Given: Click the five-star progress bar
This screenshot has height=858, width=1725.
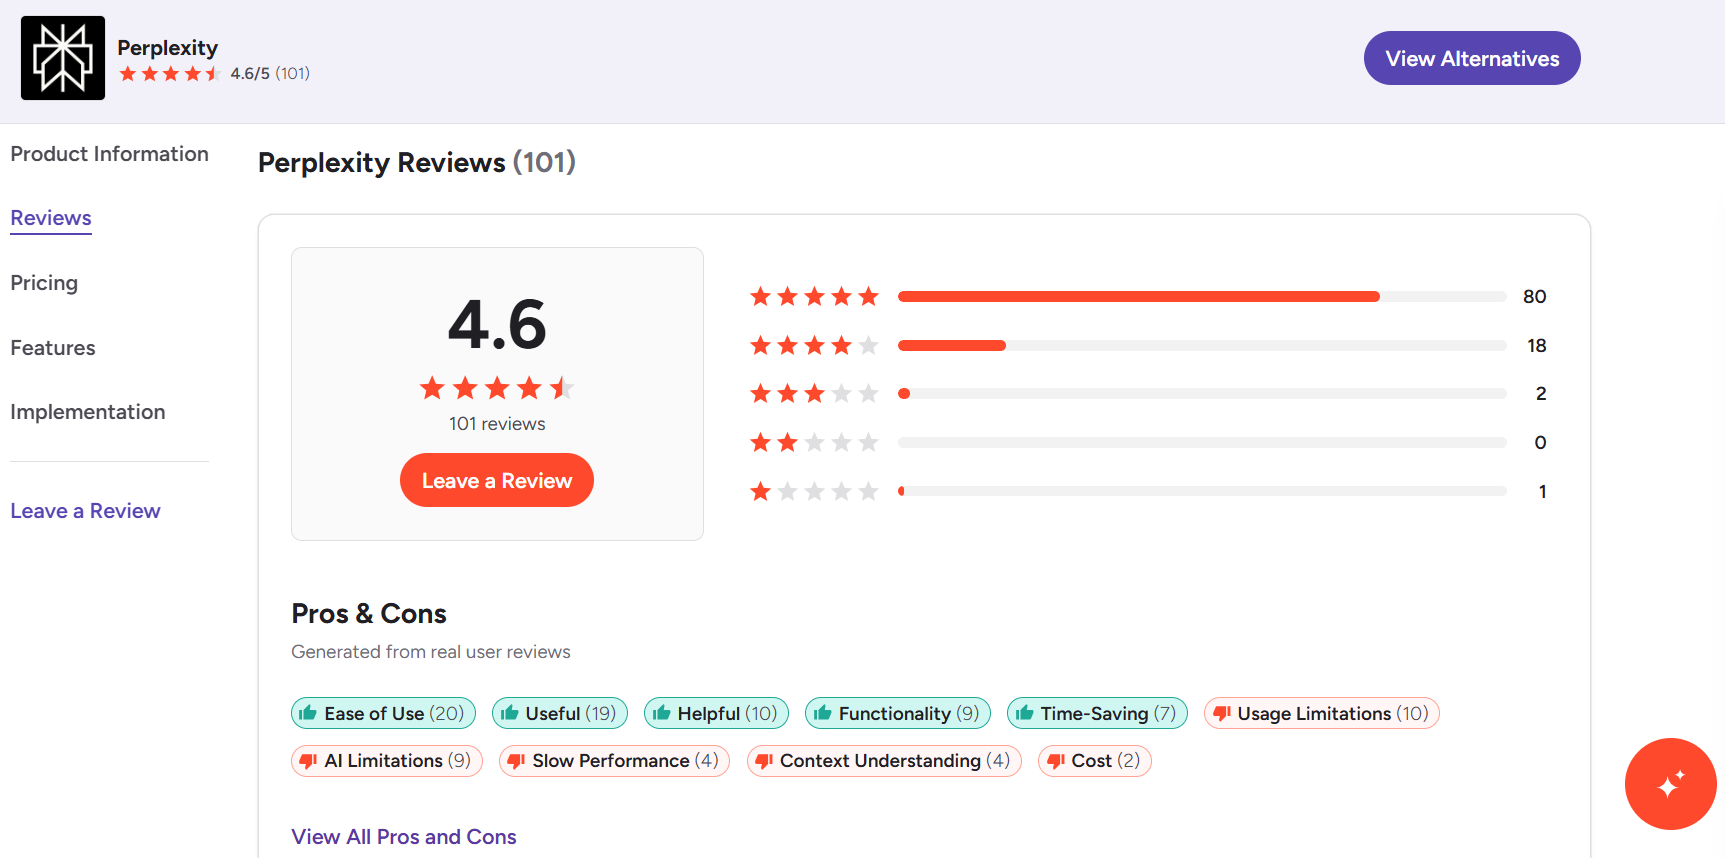Looking at the screenshot, I should (x=1202, y=296).
